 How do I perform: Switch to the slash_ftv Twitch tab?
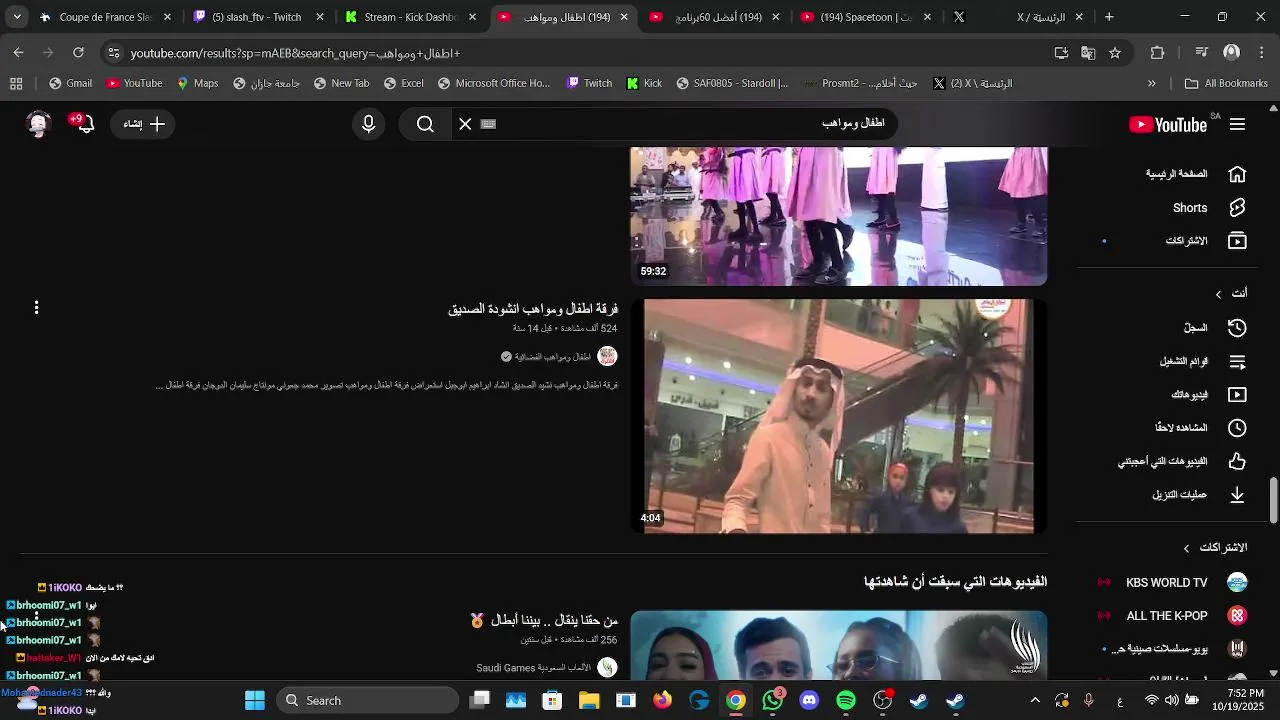click(256, 17)
